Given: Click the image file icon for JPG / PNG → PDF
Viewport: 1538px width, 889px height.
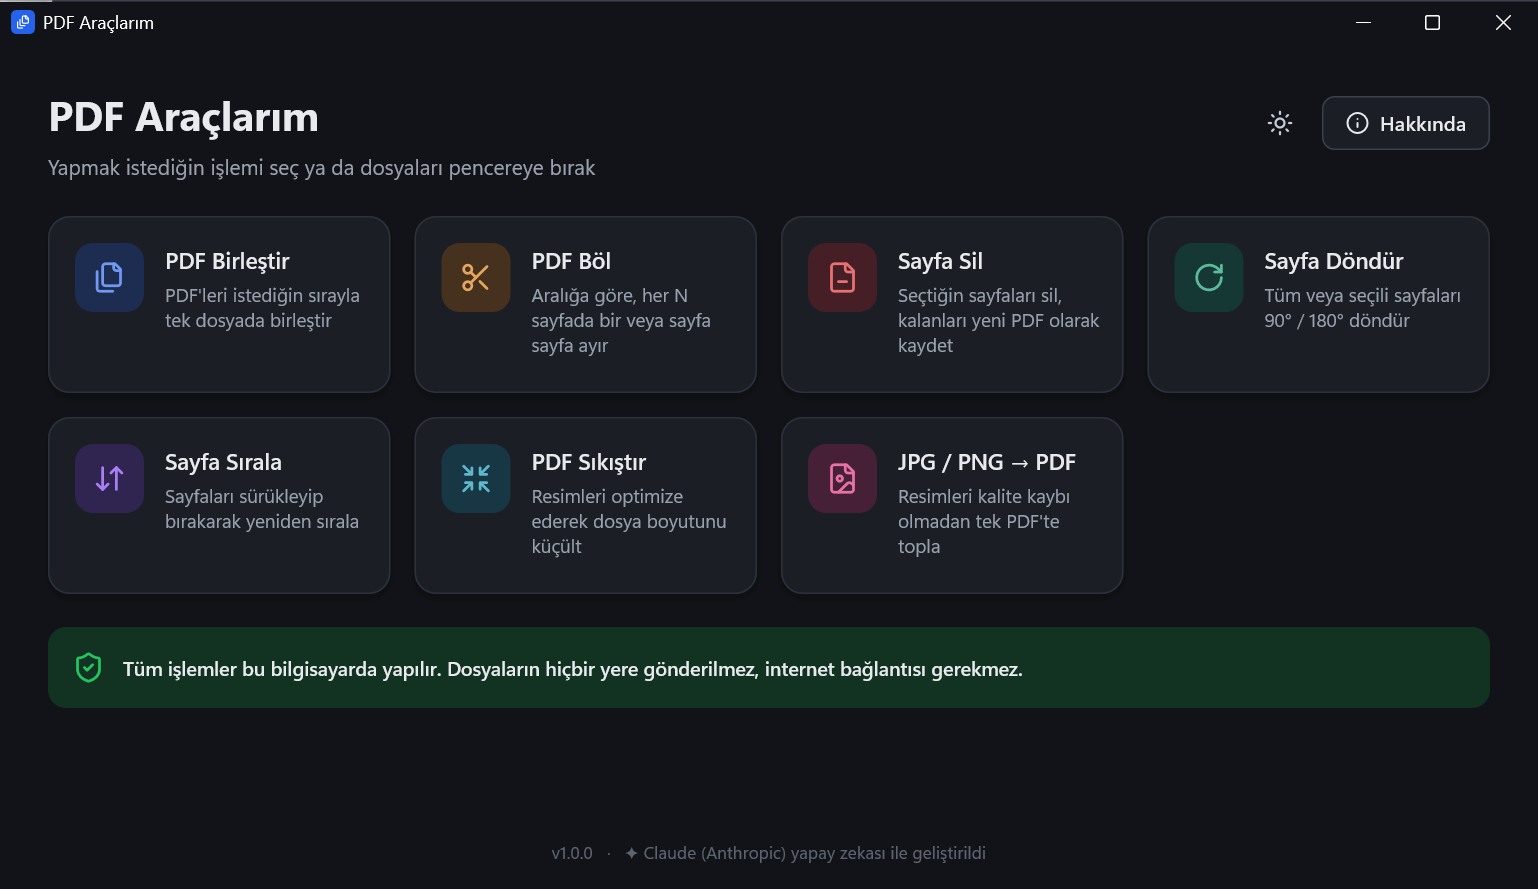Looking at the screenshot, I should pyautogui.click(x=843, y=479).
